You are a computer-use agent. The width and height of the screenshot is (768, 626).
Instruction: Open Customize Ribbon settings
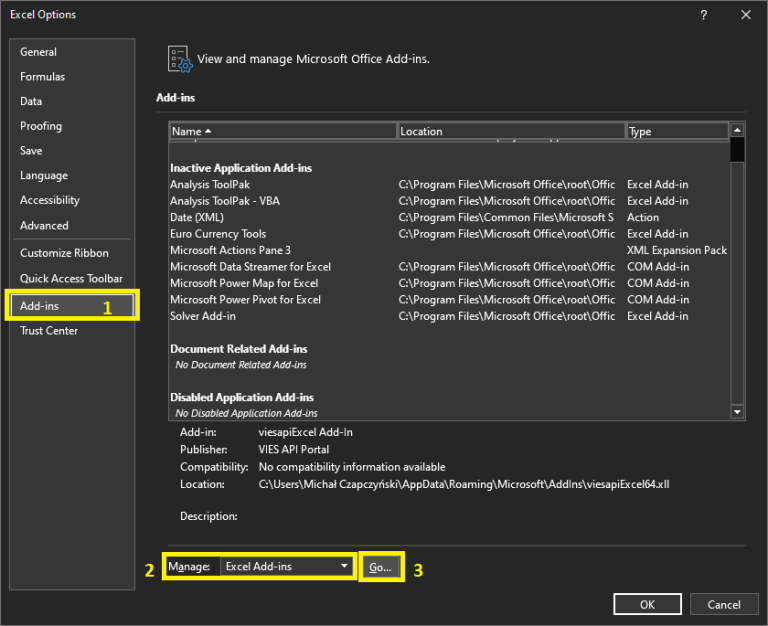click(66, 254)
